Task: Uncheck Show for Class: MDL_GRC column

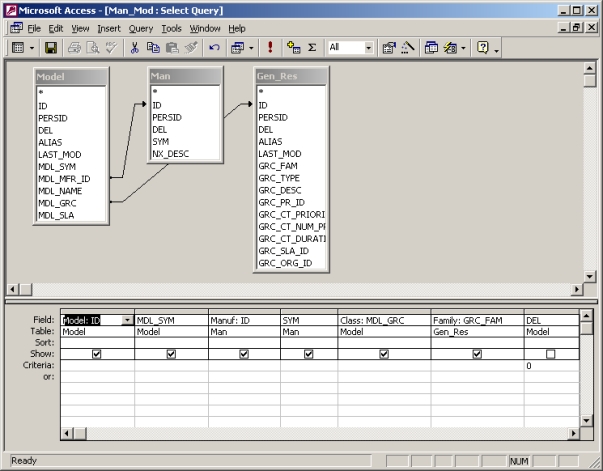Action: tap(384, 354)
